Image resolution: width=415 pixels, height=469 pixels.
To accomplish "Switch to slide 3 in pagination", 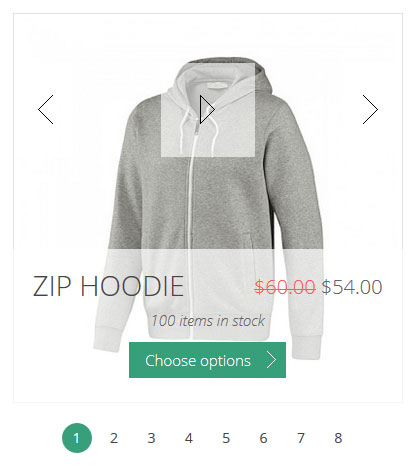I will (151, 438).
